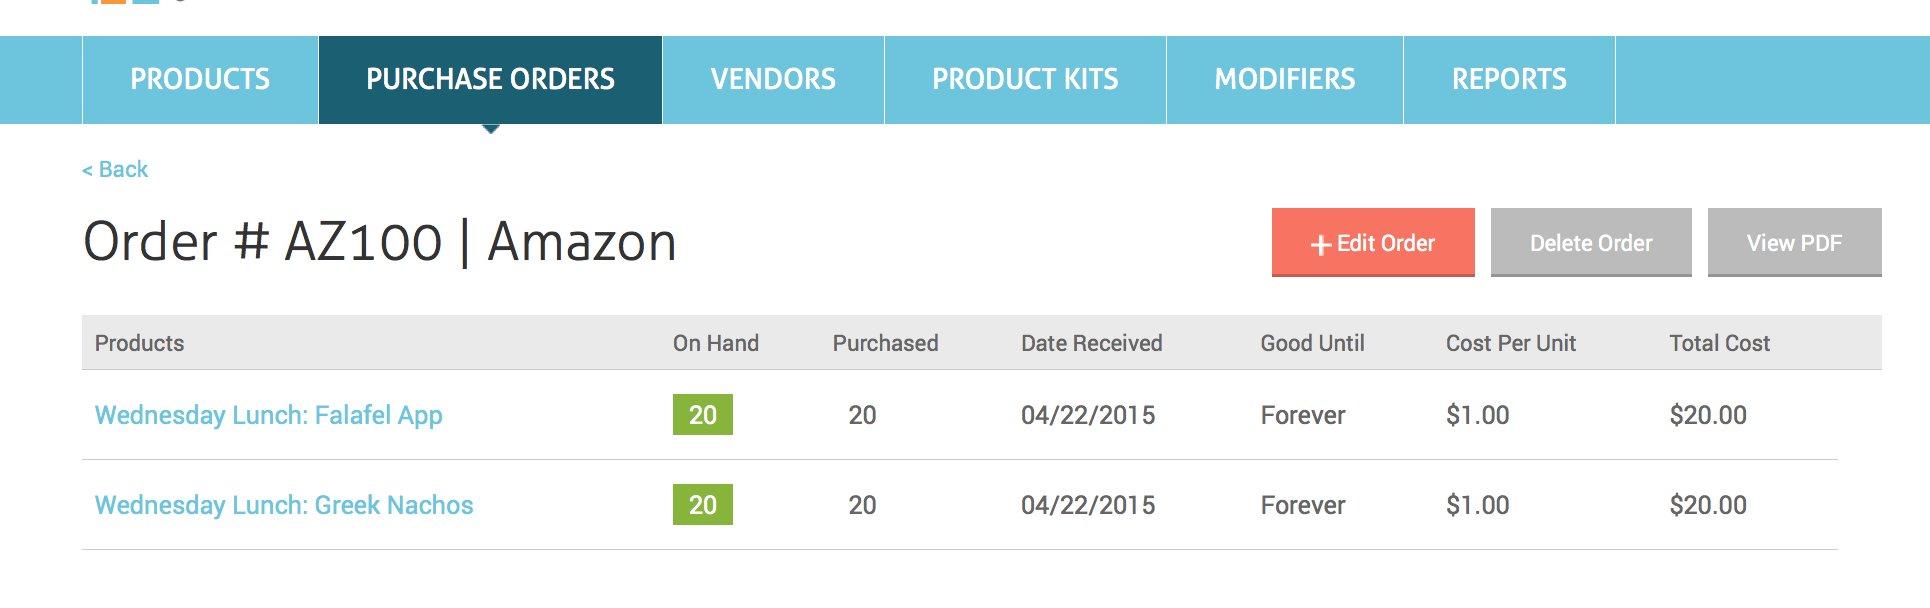Click the green On Hand badge for Greek Nachos

(x=702, y=505)
